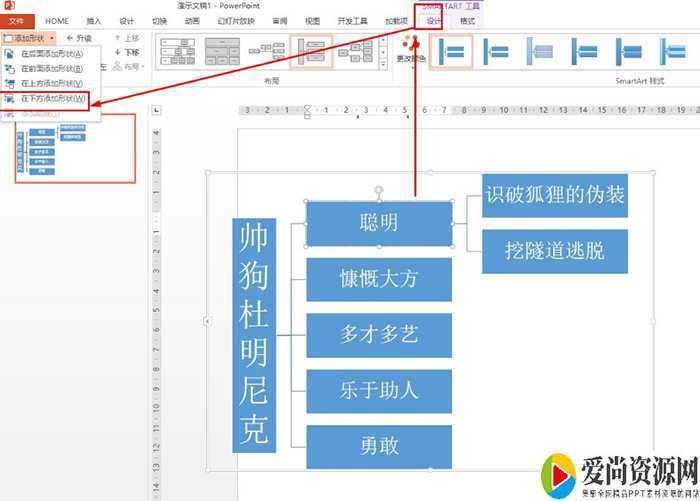The image size is (700, 501).
Task: Select the 勇敢 shape in diagram
Action: (x=378, y=447)
